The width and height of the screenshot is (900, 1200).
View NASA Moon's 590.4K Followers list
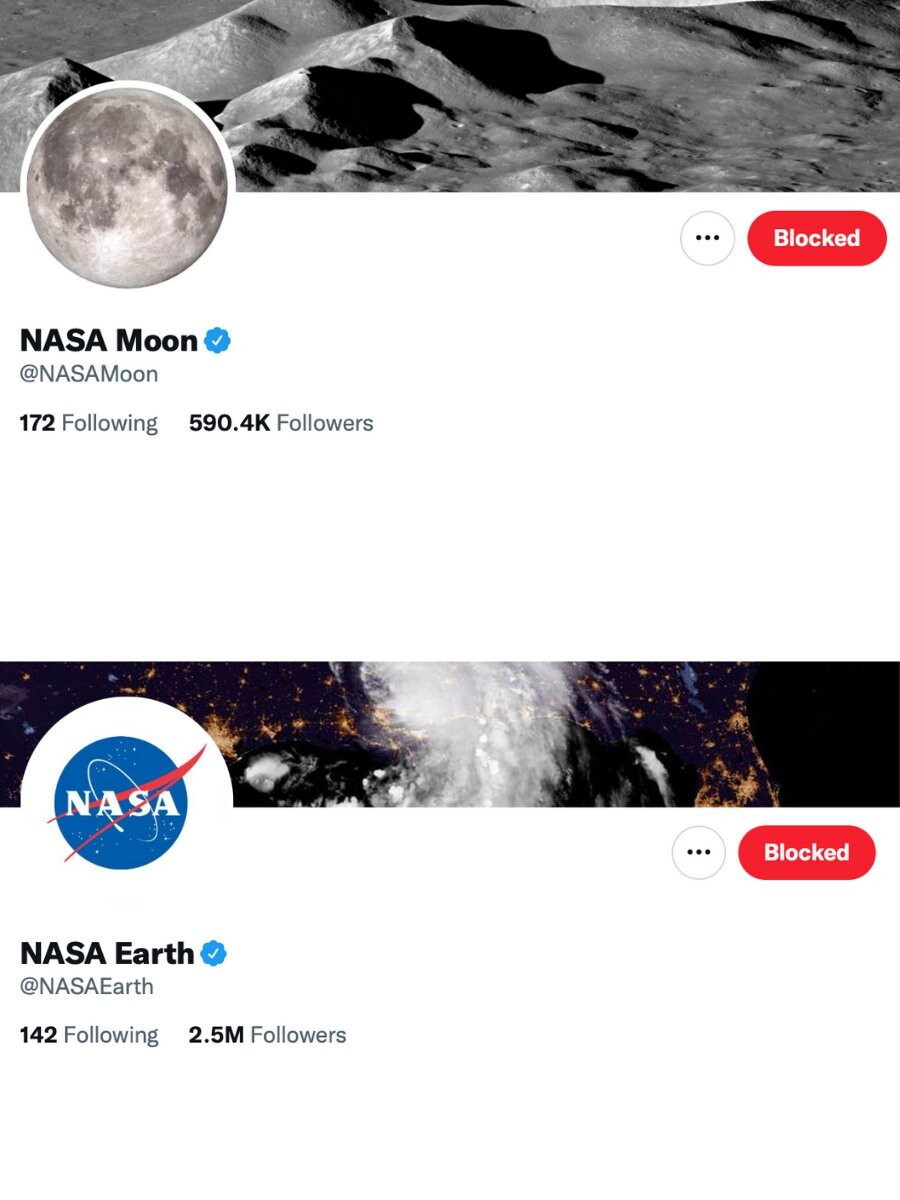point(281,423)
